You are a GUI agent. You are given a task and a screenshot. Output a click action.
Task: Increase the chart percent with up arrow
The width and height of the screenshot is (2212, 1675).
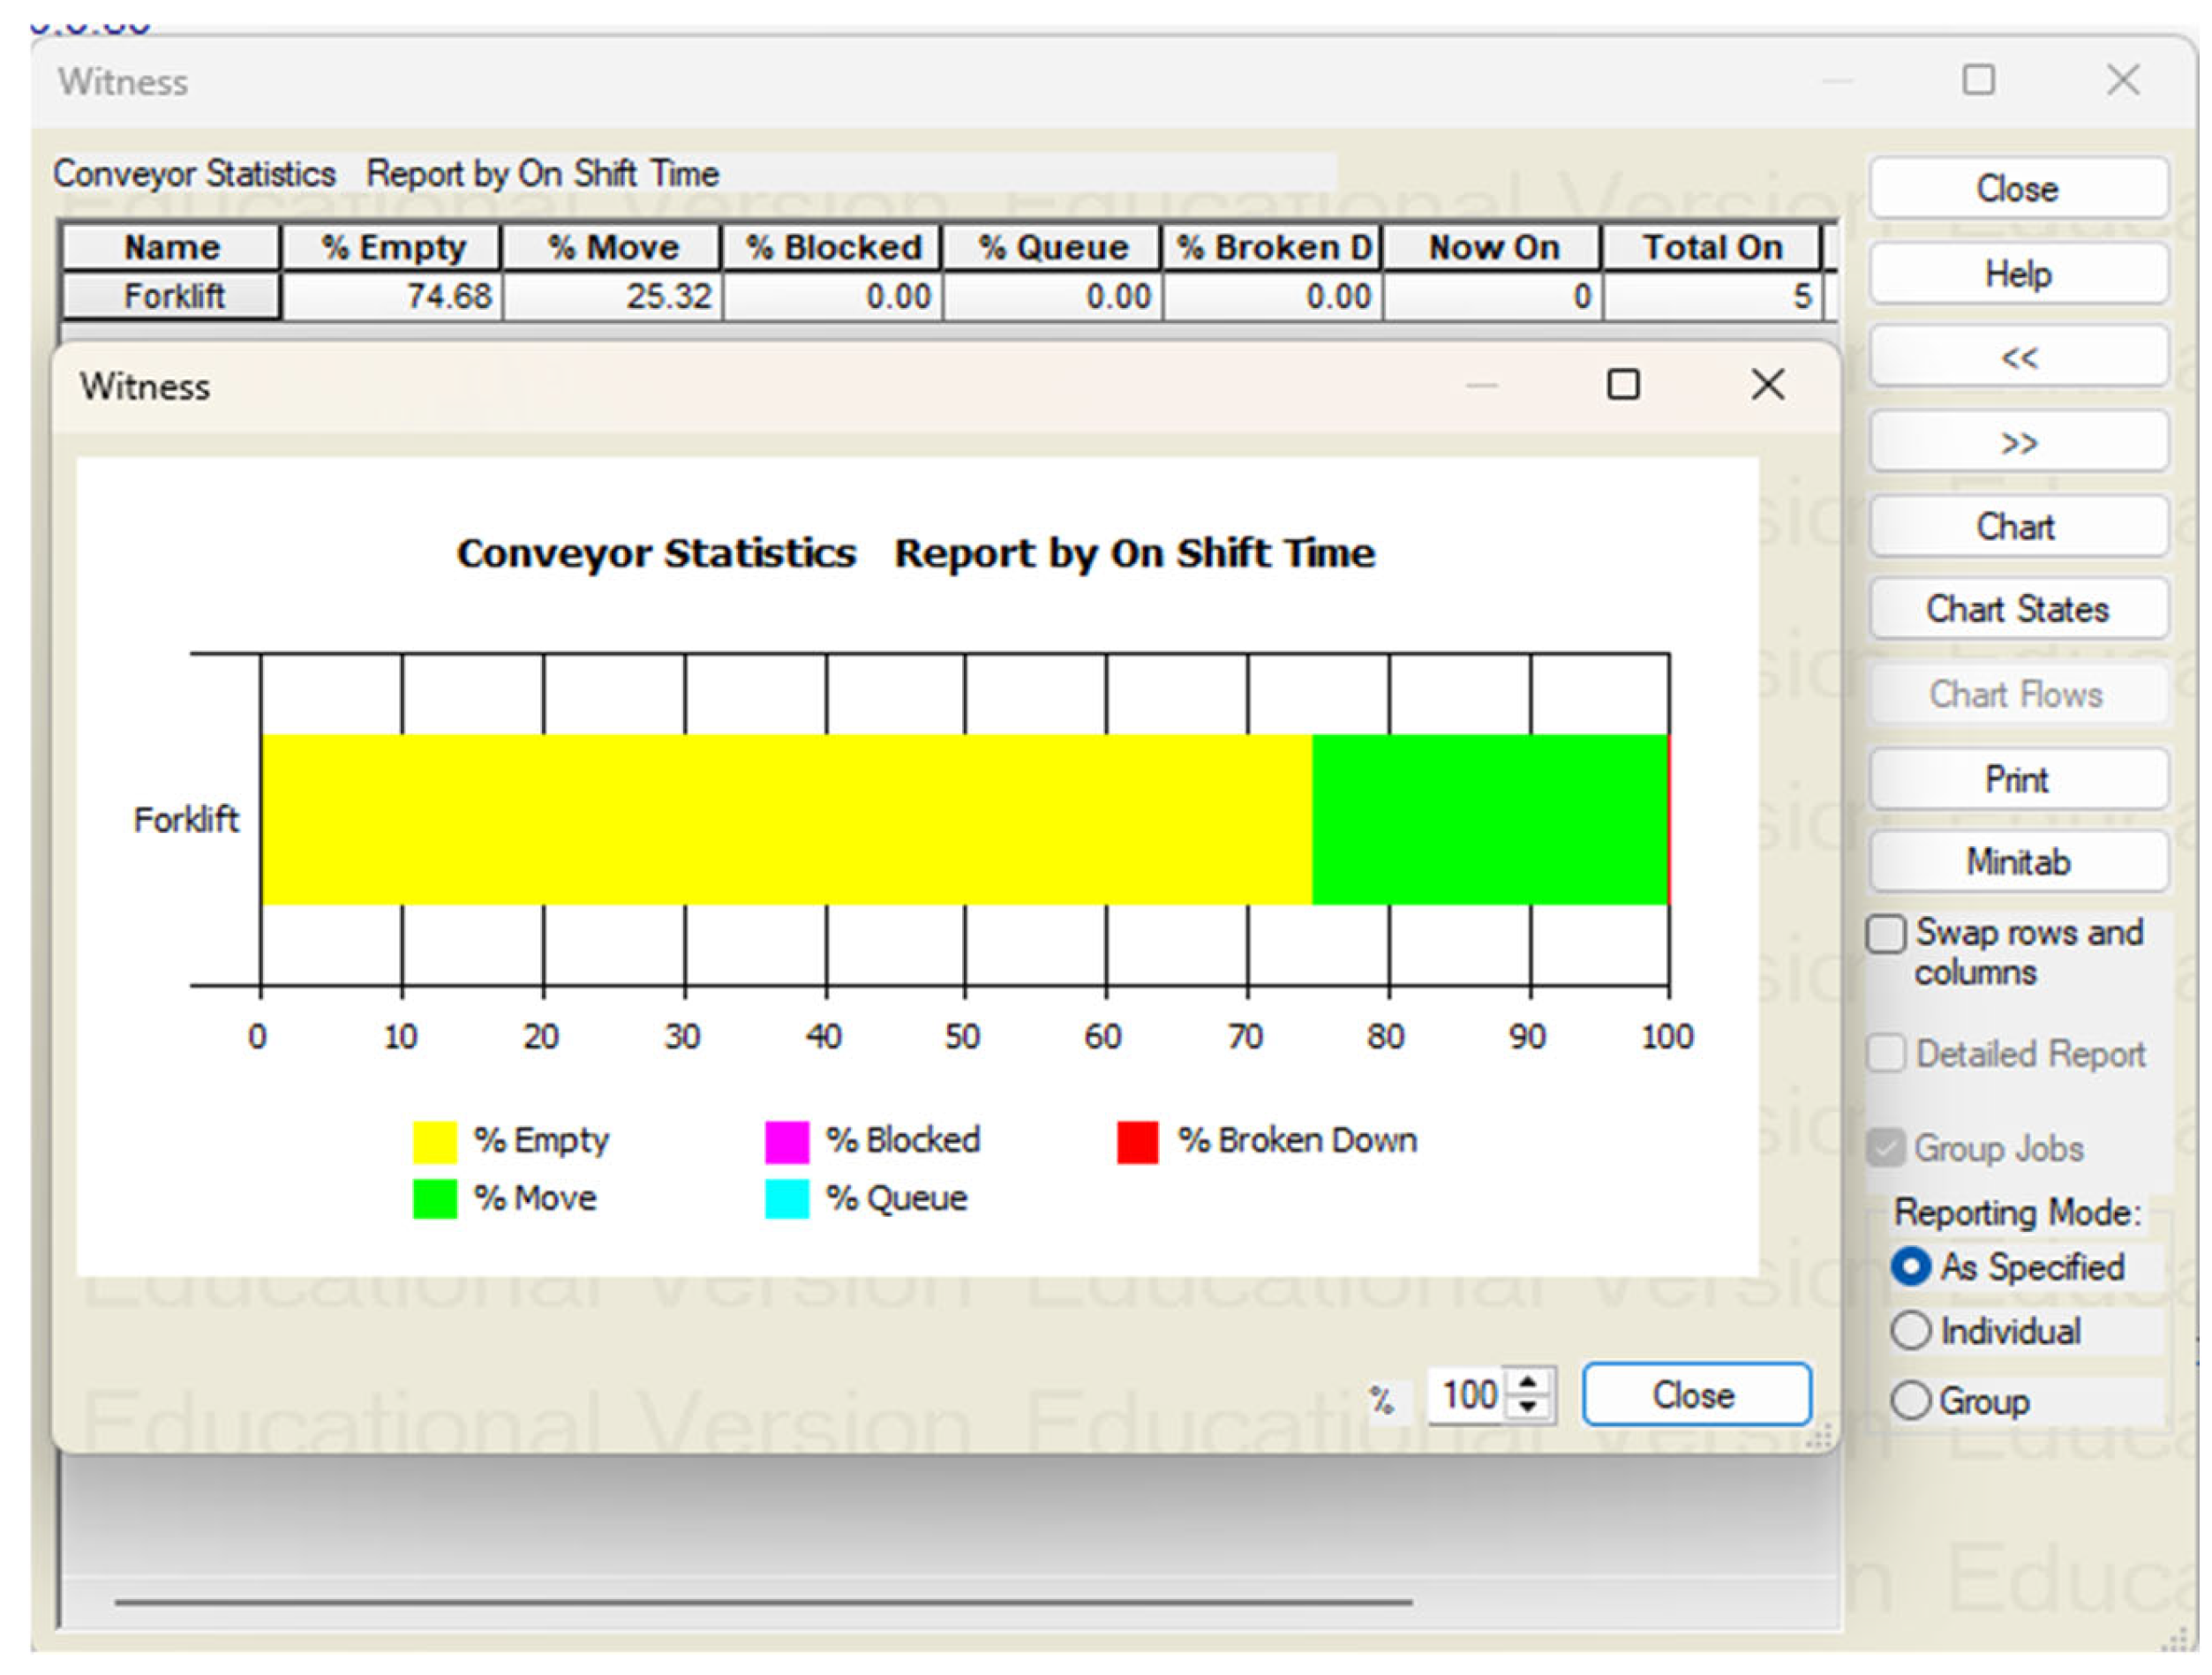click(1527, 1383)
